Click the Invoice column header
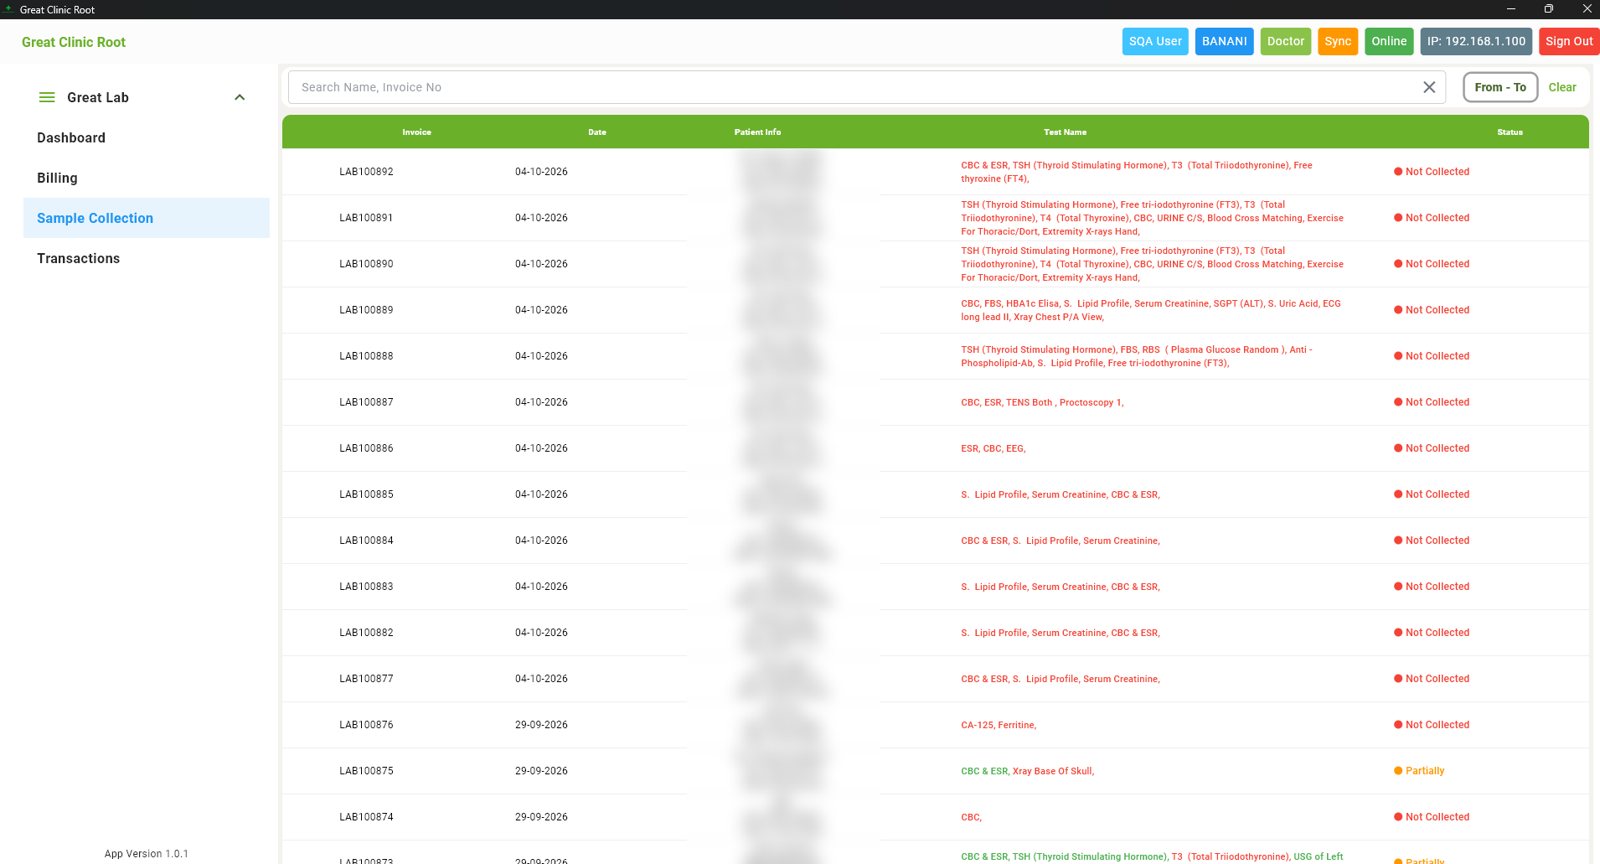1600x864 pixels. 417,132
